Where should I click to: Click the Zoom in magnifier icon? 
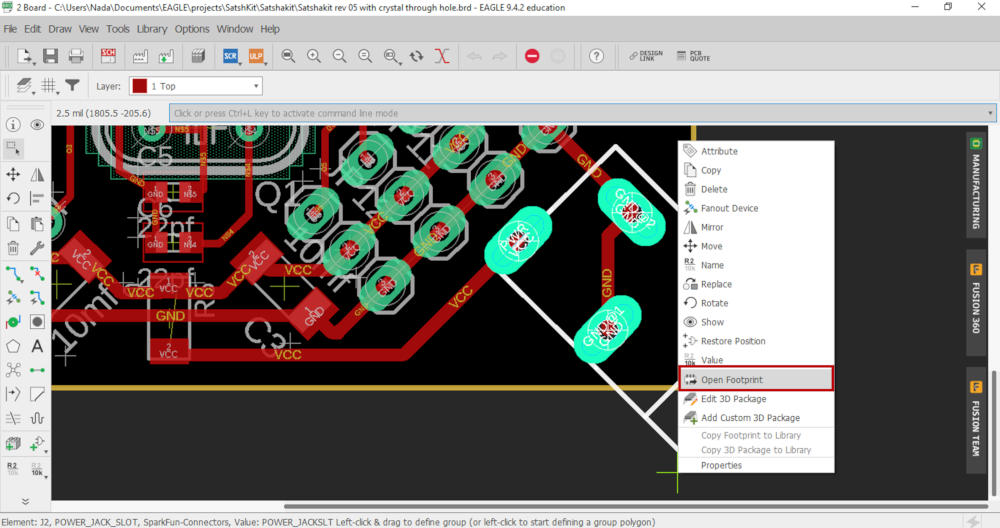(314, 56)
